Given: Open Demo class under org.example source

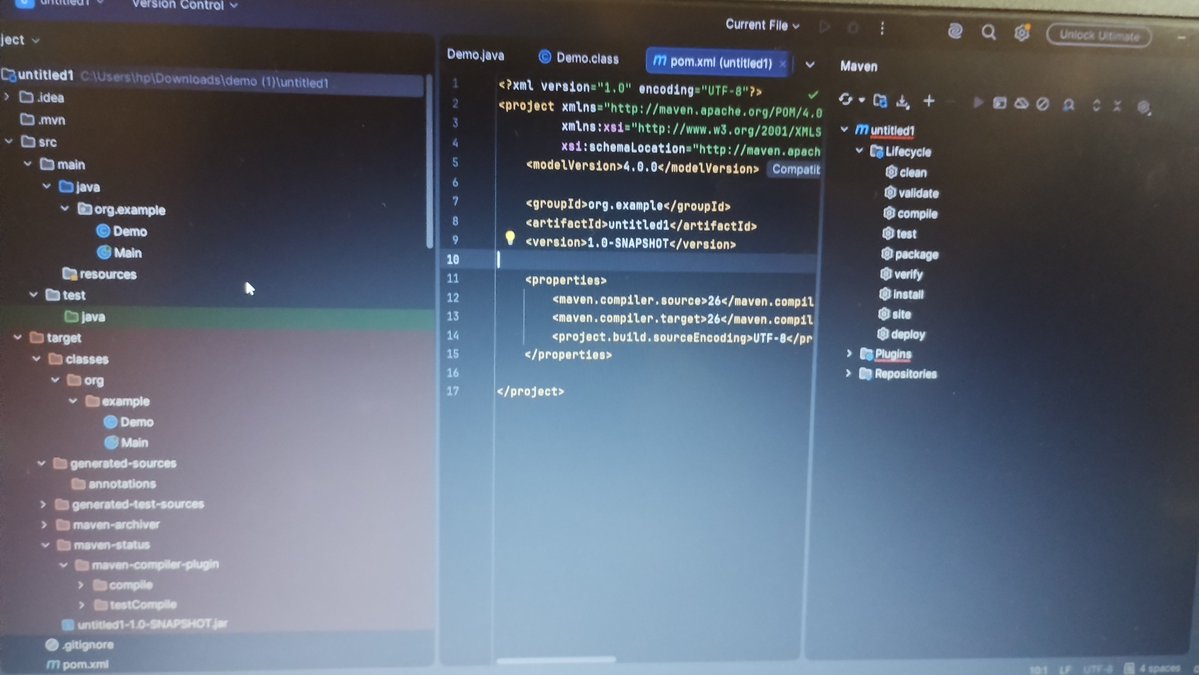Looking at the screenshot, I should (122, 231).
